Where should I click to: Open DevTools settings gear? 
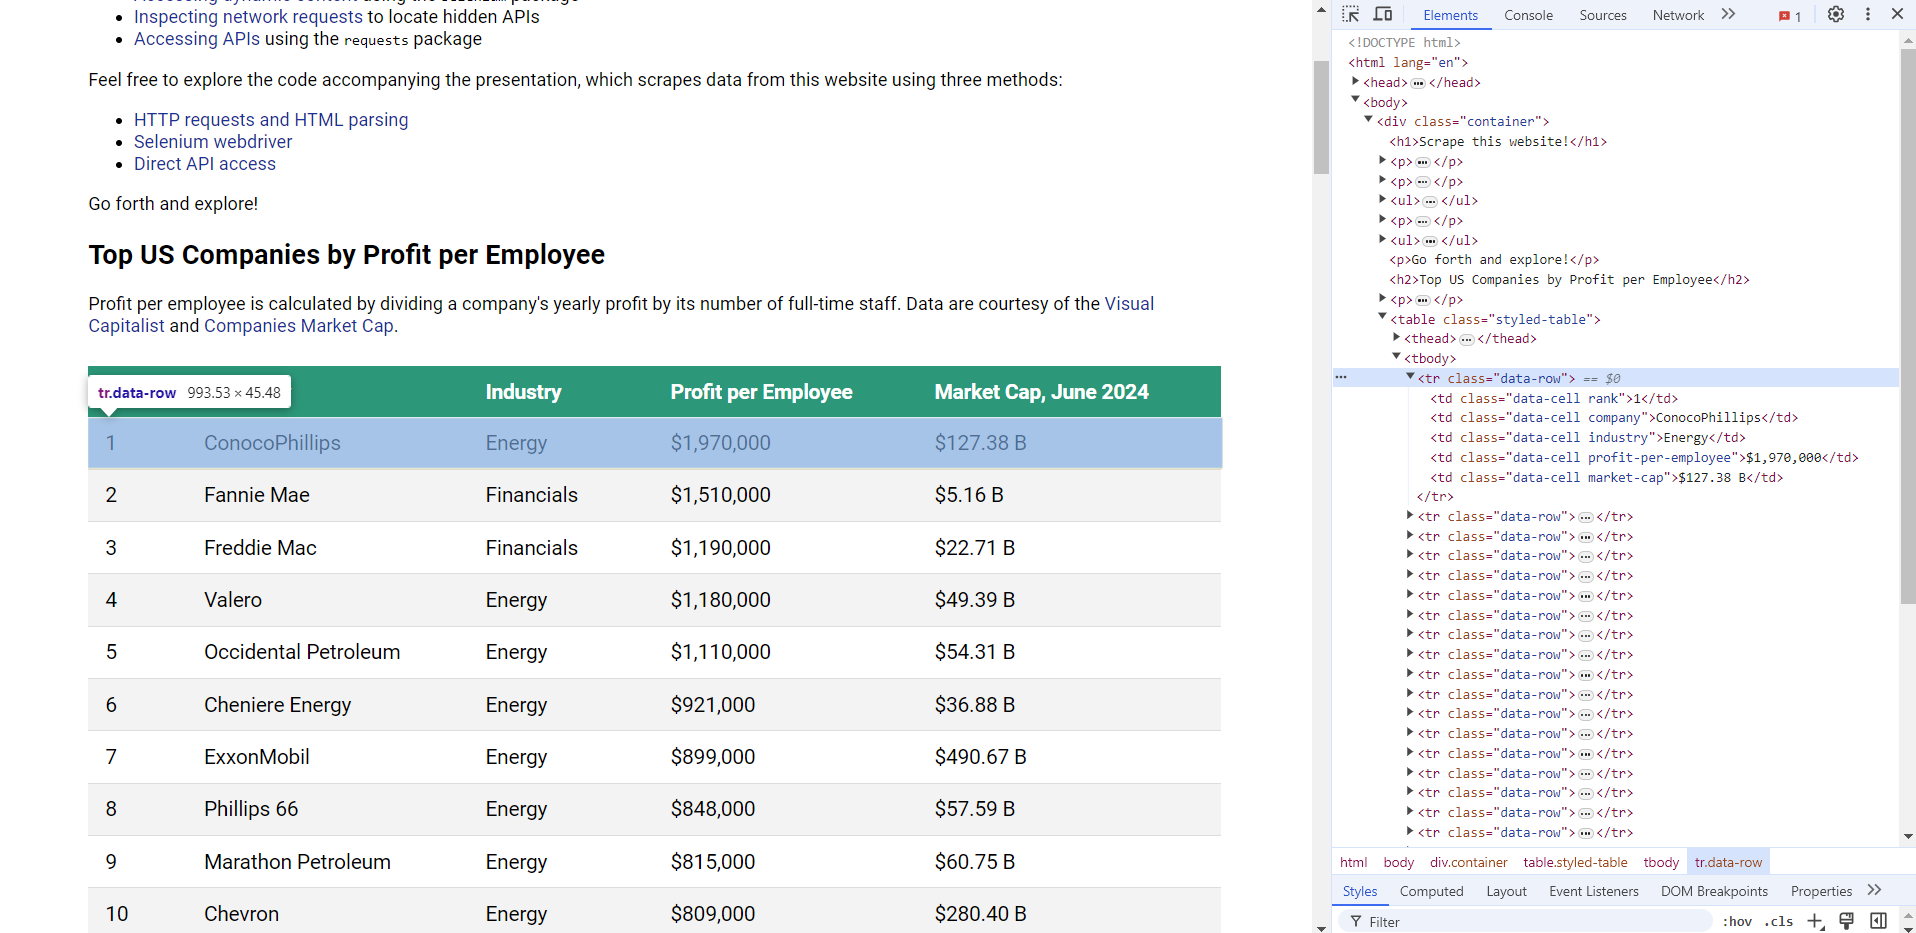(x=1836, y=14)
